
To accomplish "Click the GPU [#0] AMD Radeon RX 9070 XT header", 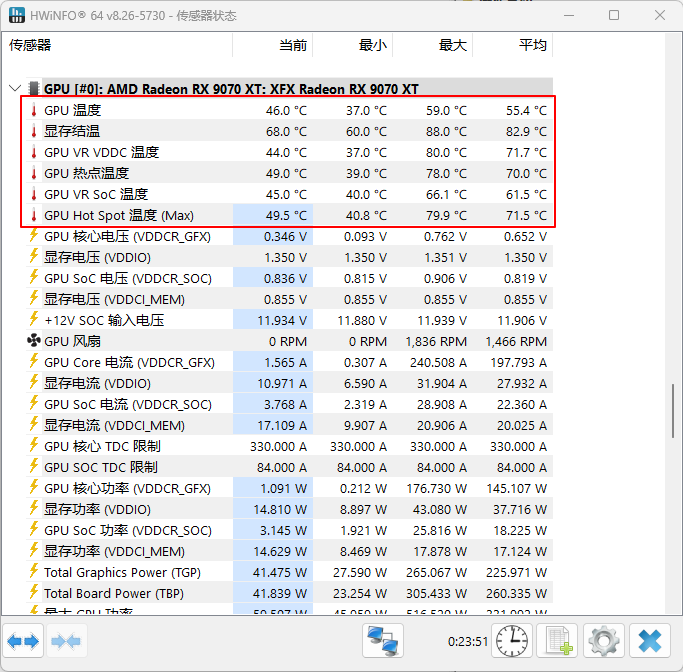I will click(231, 89).
